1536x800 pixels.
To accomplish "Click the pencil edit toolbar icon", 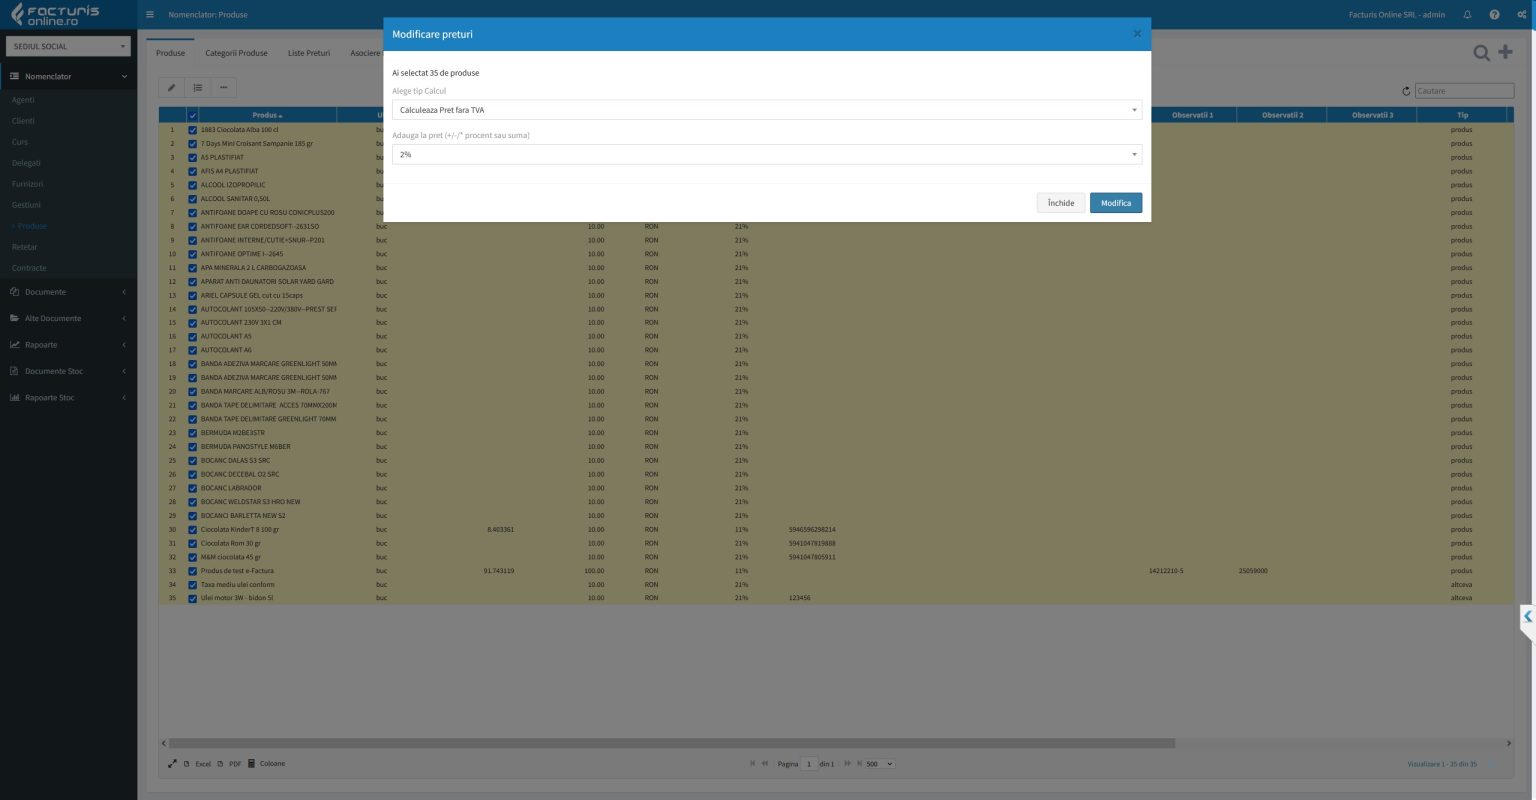I will [171, 88].
